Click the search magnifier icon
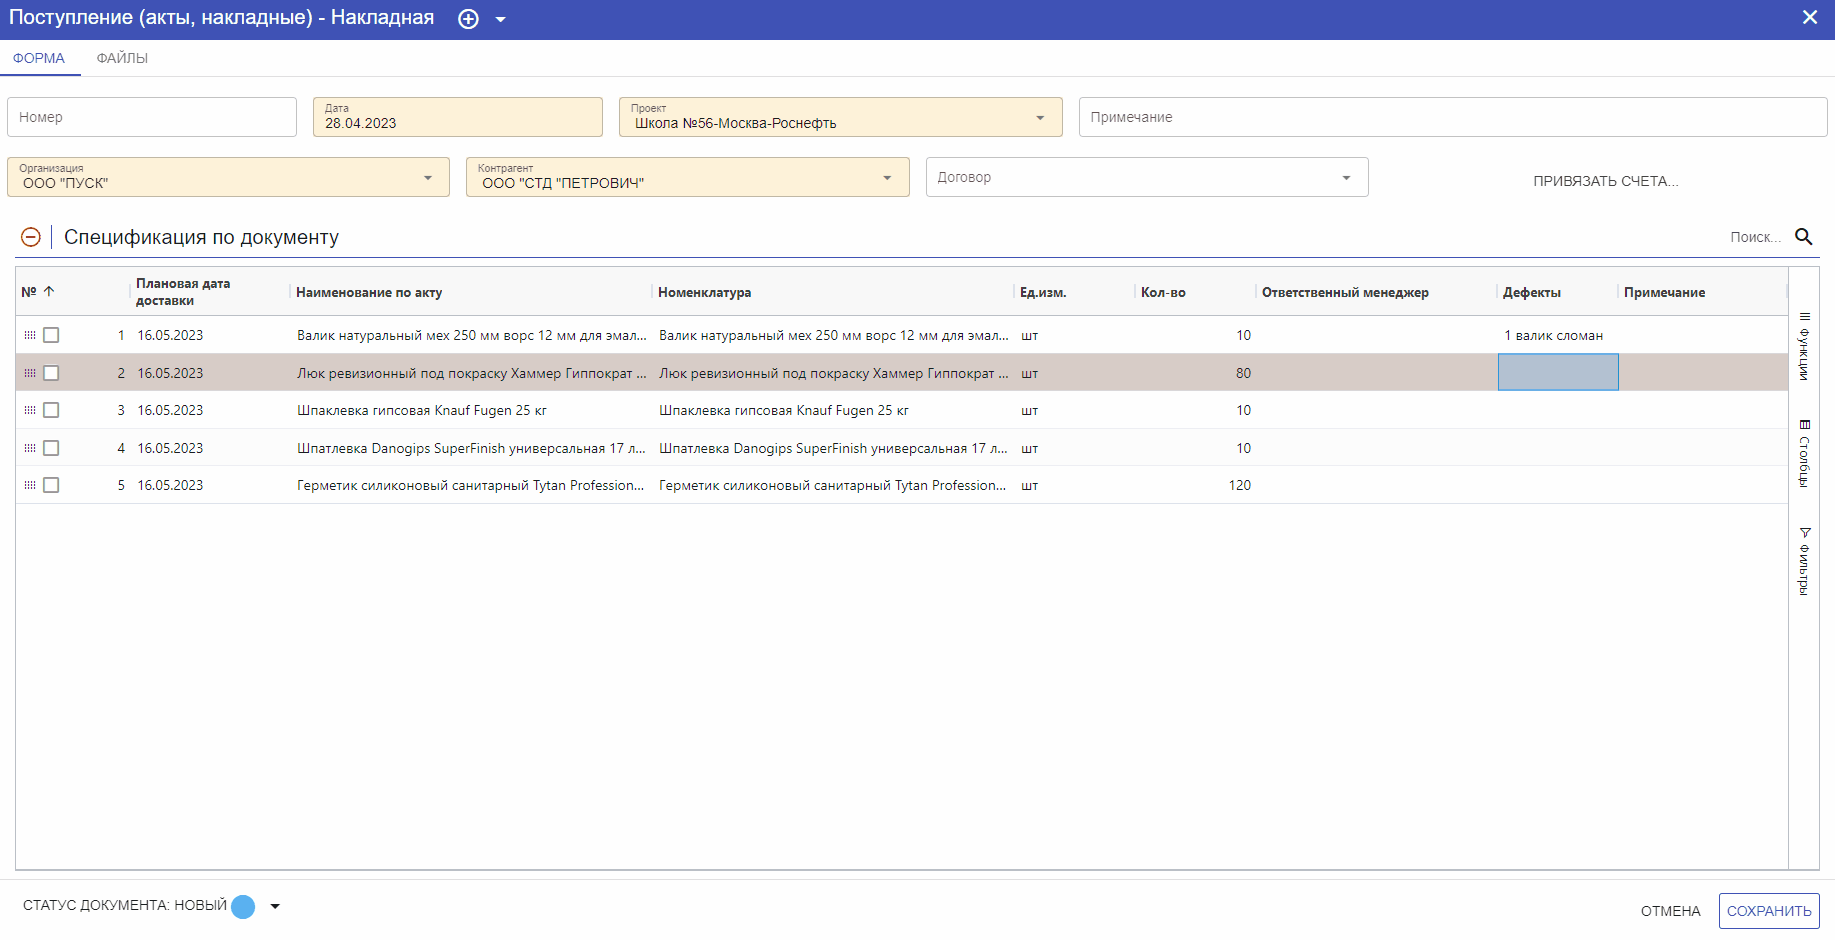The image size is (1835, 940). click(x=1804, y=237)
